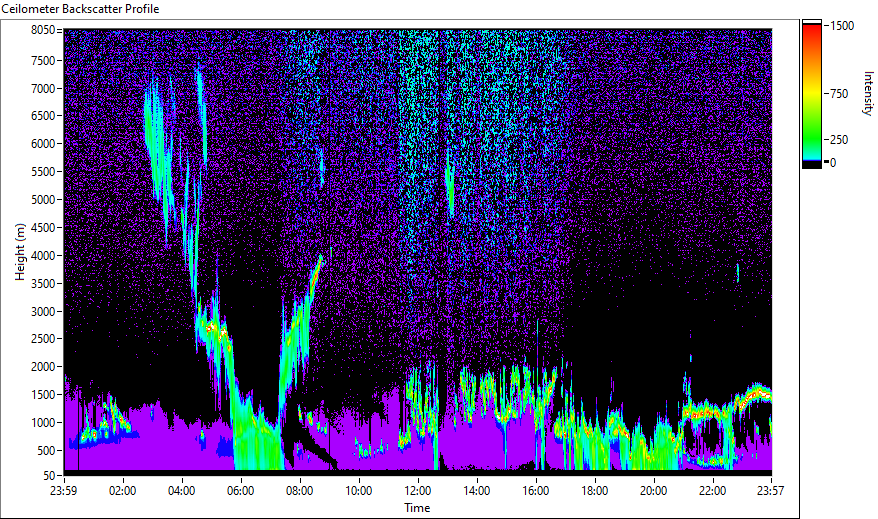Screen dimensions: 878x519
Task: Click the 06:00 time axis label
Action: coord(241,491)
